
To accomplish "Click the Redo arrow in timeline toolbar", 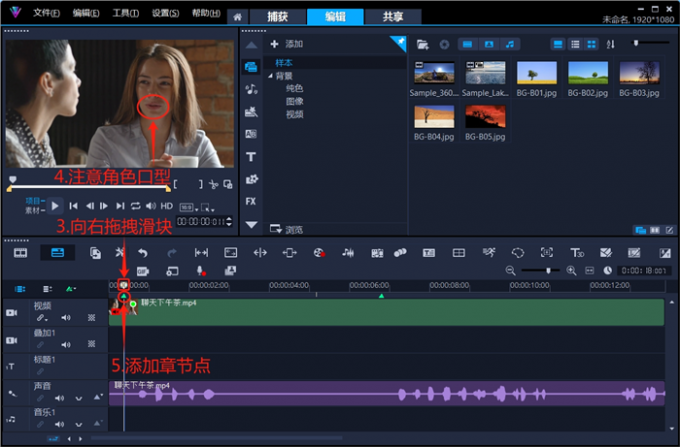I will click(172, 253).
